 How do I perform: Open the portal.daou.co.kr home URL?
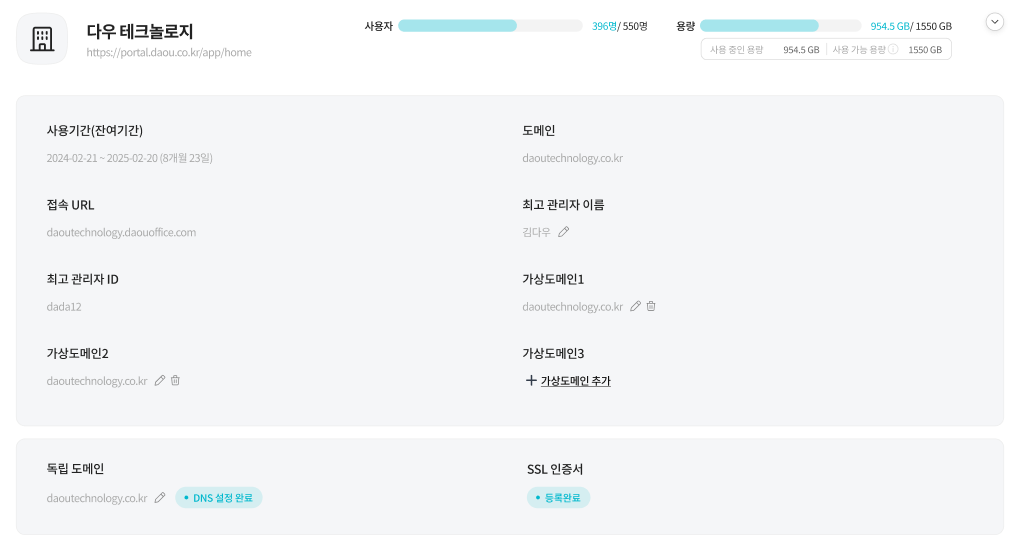pyautogui.click(x=169, y=53)
